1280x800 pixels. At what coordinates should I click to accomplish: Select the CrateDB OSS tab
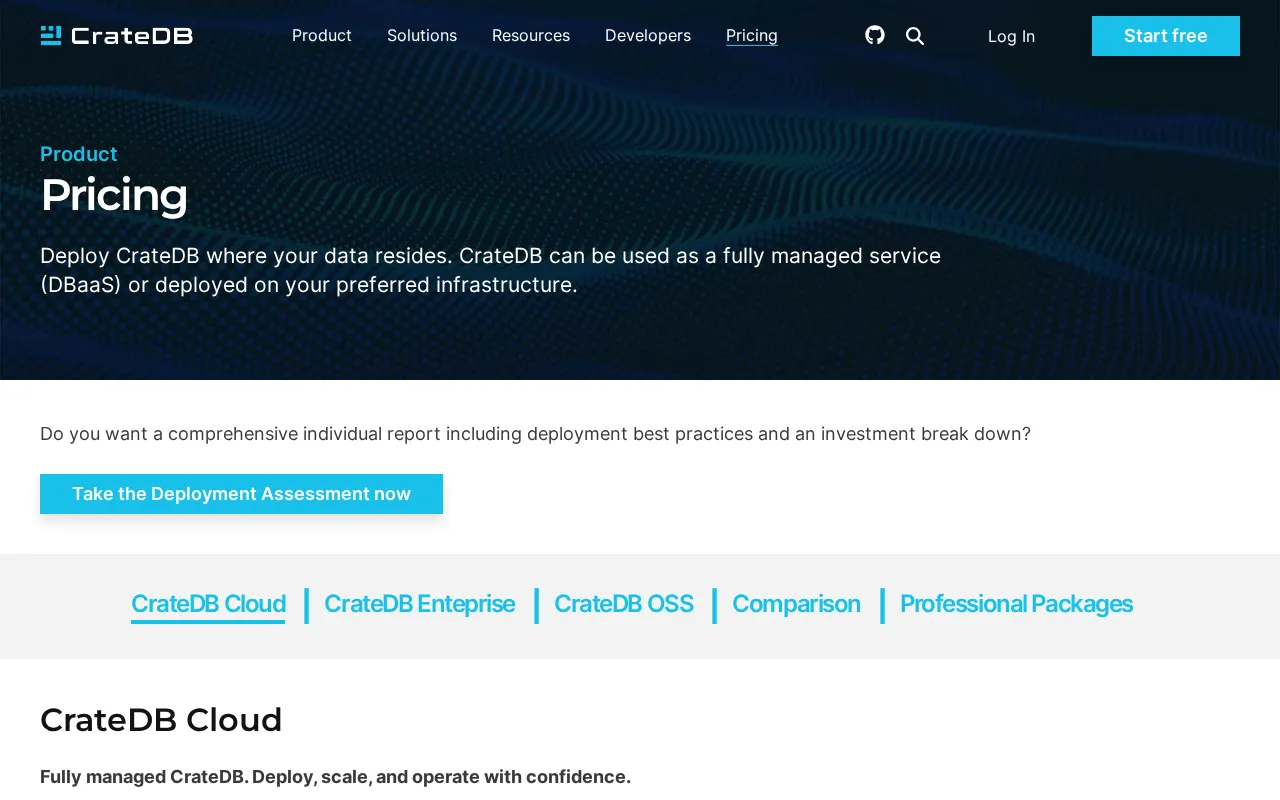click(623, 604)
